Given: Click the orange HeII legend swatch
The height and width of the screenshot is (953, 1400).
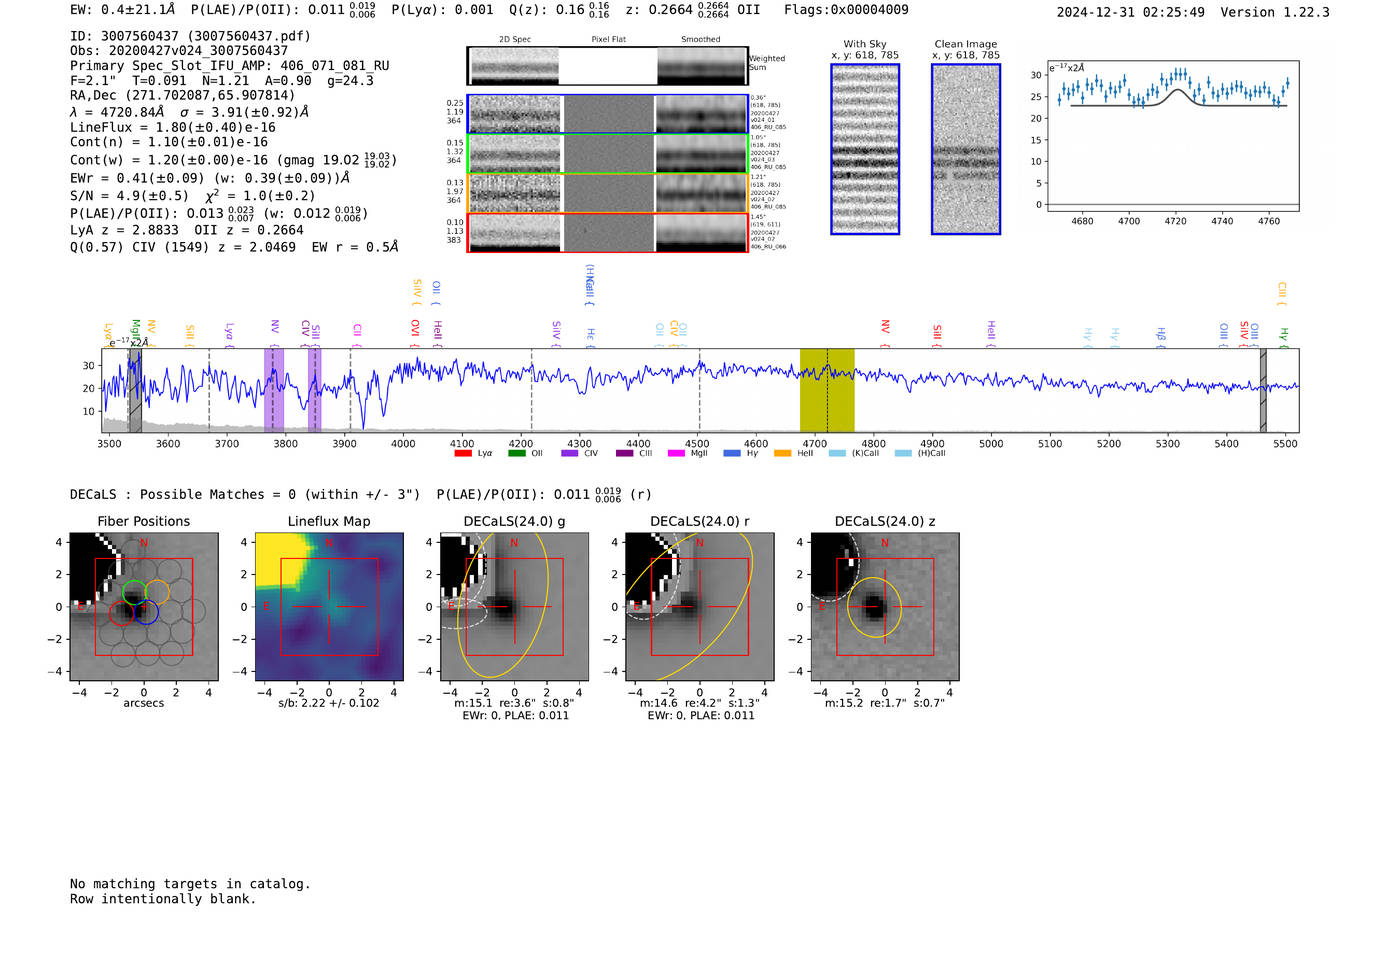Looking at the screenshot, I should coord(783,454).
